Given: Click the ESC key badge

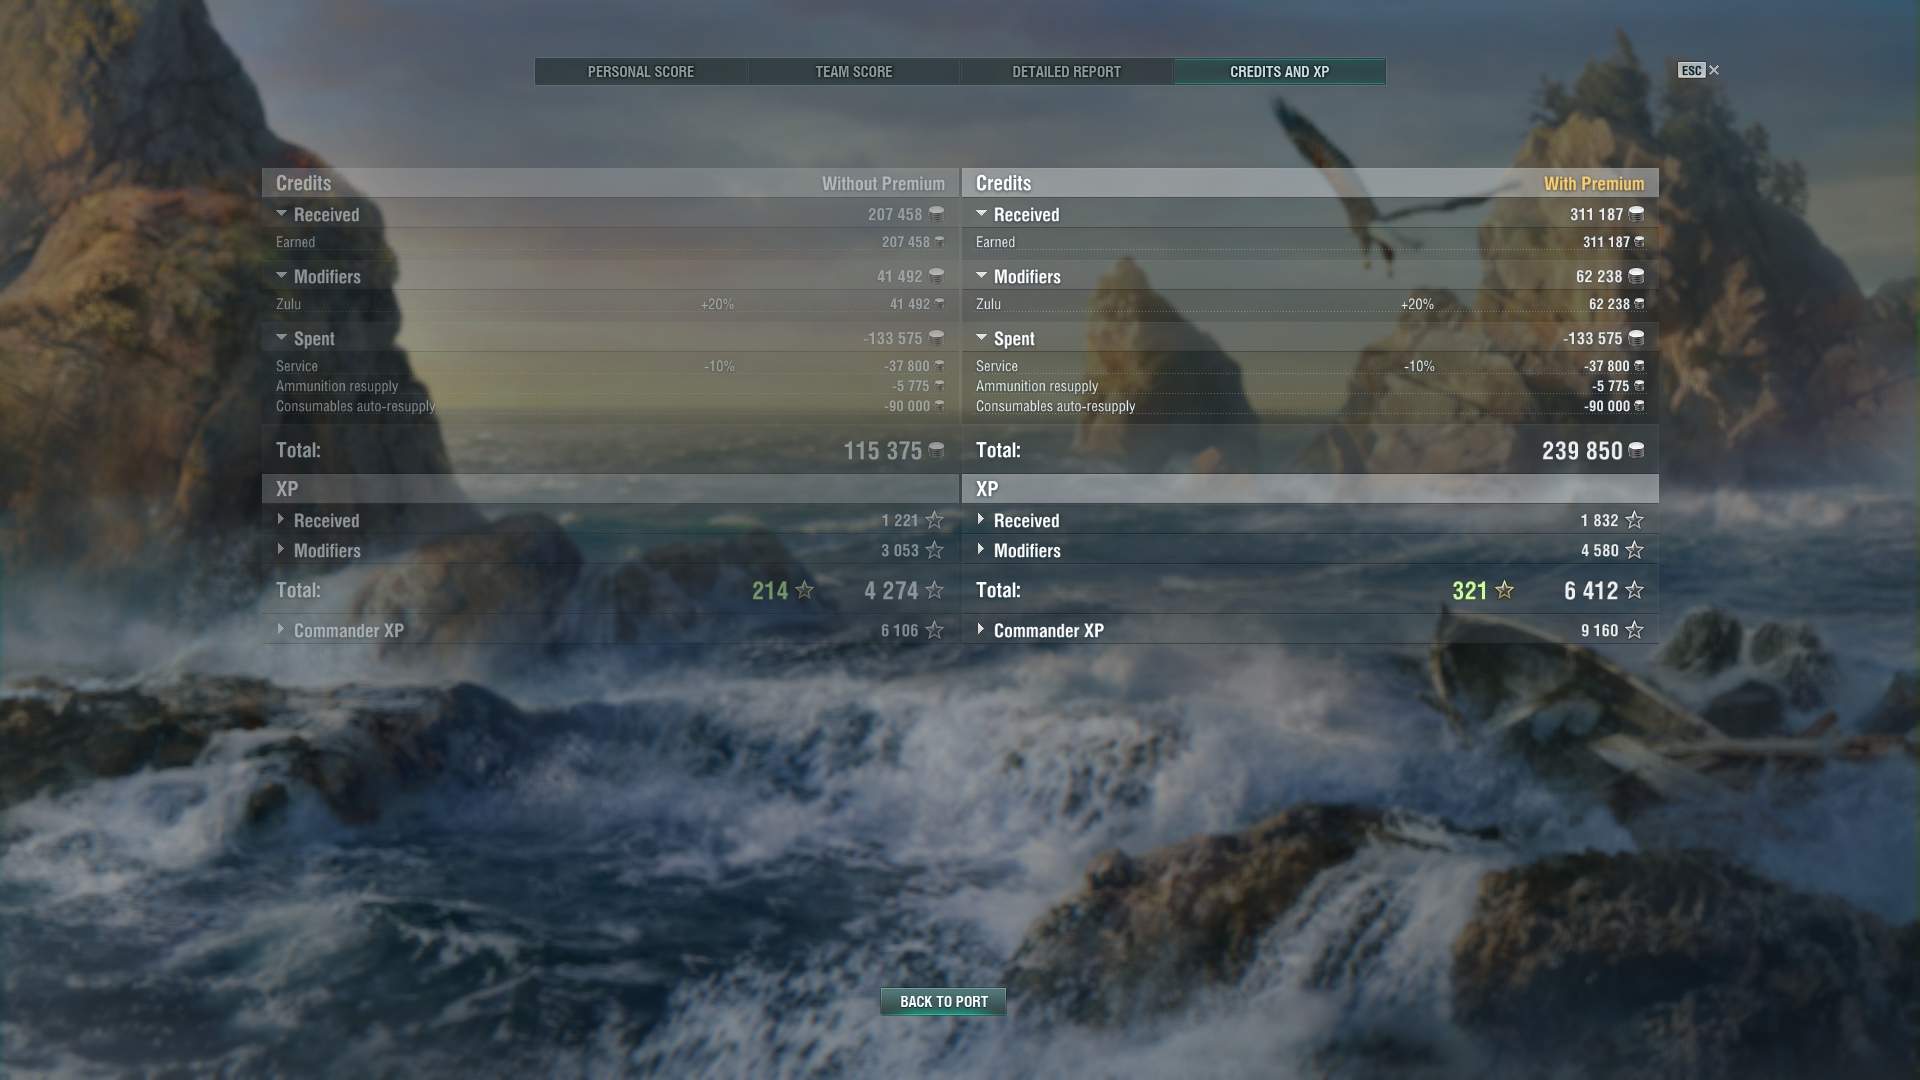Looking at the screenshot, I should (1691, 70).
